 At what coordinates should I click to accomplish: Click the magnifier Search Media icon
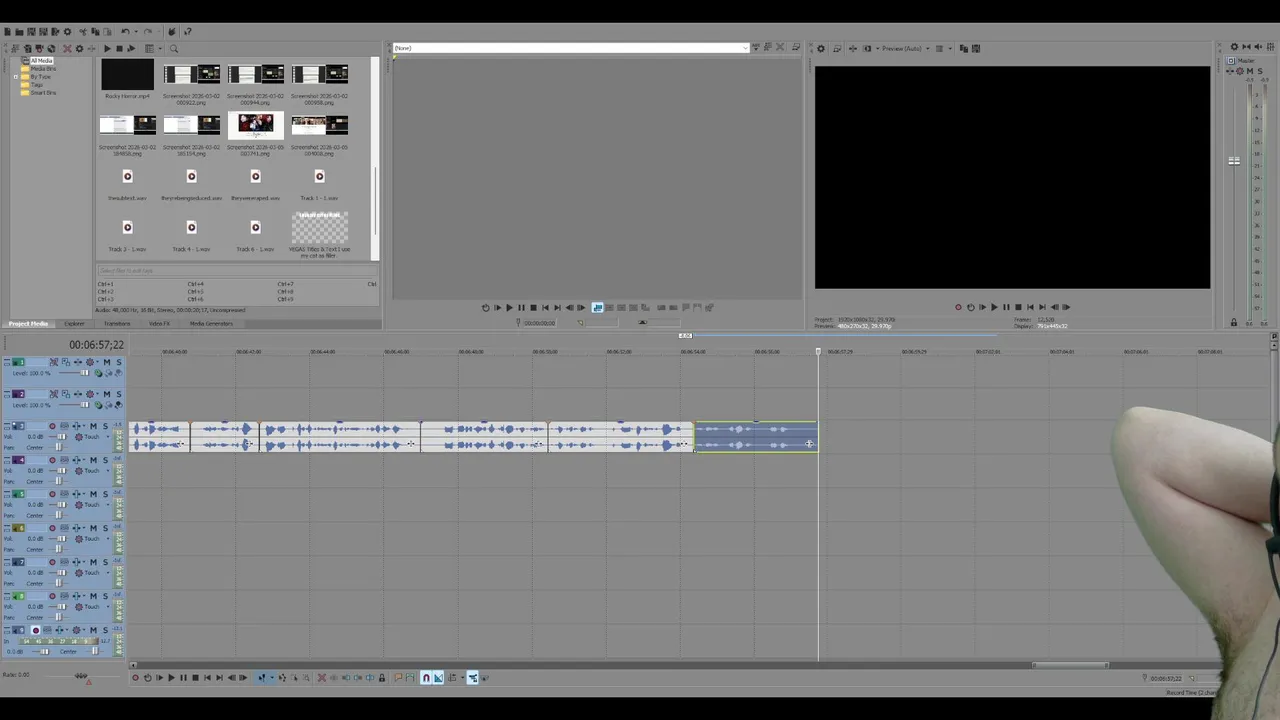(174, 49)
